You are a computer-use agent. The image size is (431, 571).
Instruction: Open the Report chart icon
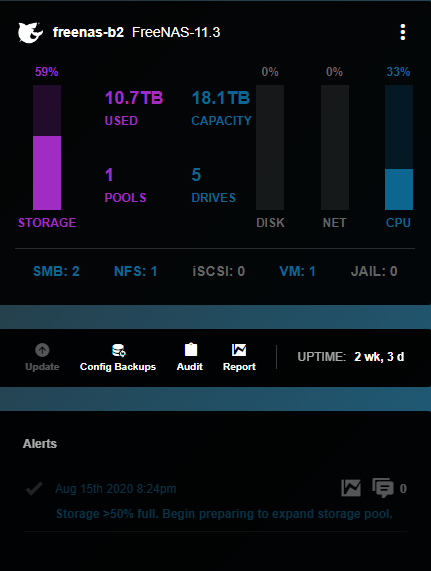tap(239, 350)
